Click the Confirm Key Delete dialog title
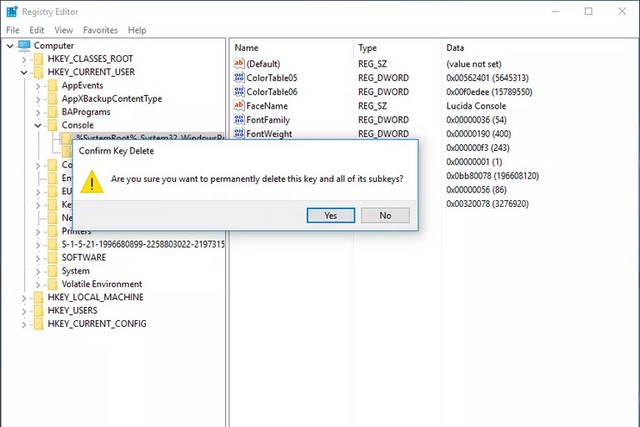 click(x=116, y=151)
